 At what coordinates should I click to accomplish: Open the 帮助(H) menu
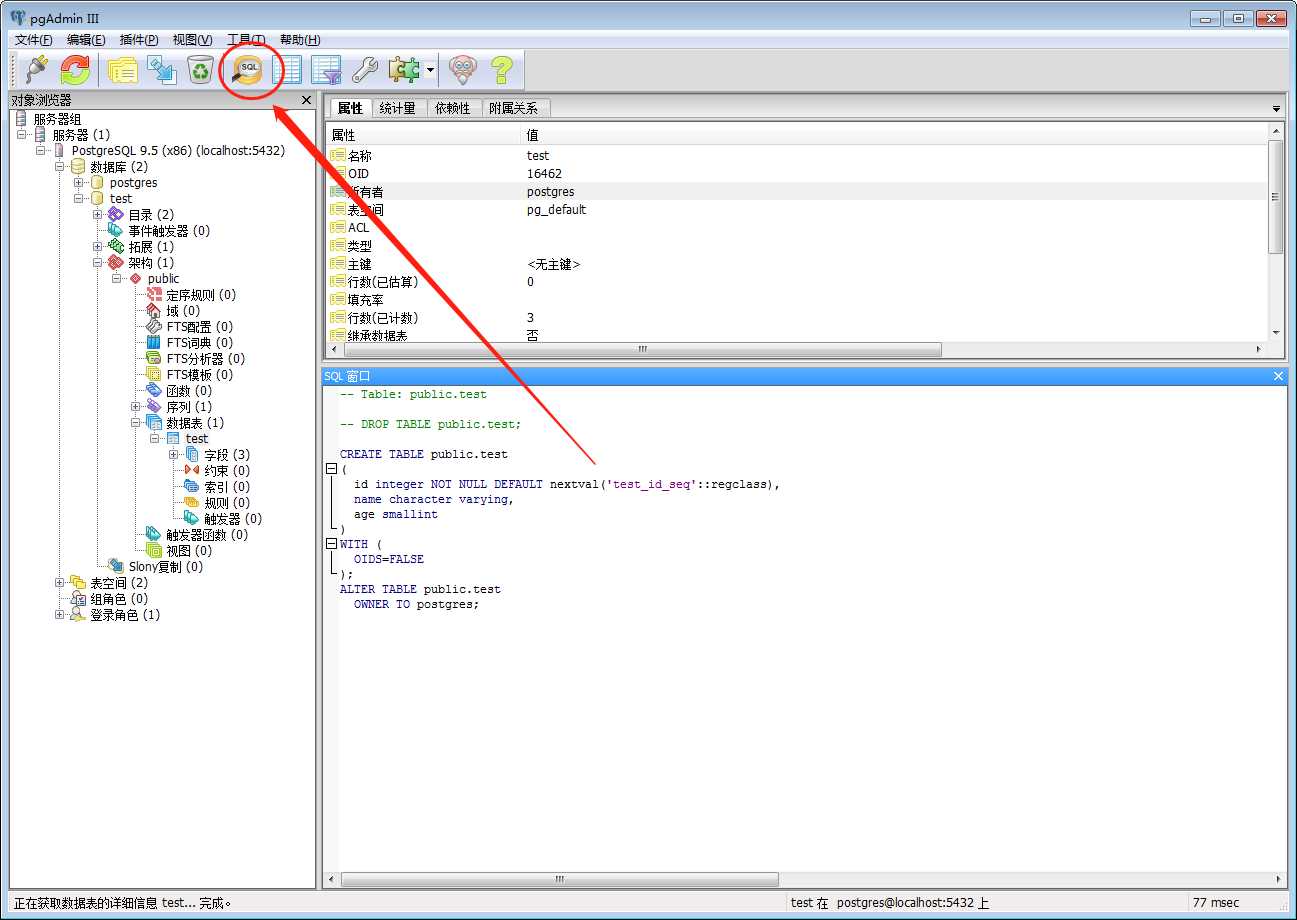point(300,40)
